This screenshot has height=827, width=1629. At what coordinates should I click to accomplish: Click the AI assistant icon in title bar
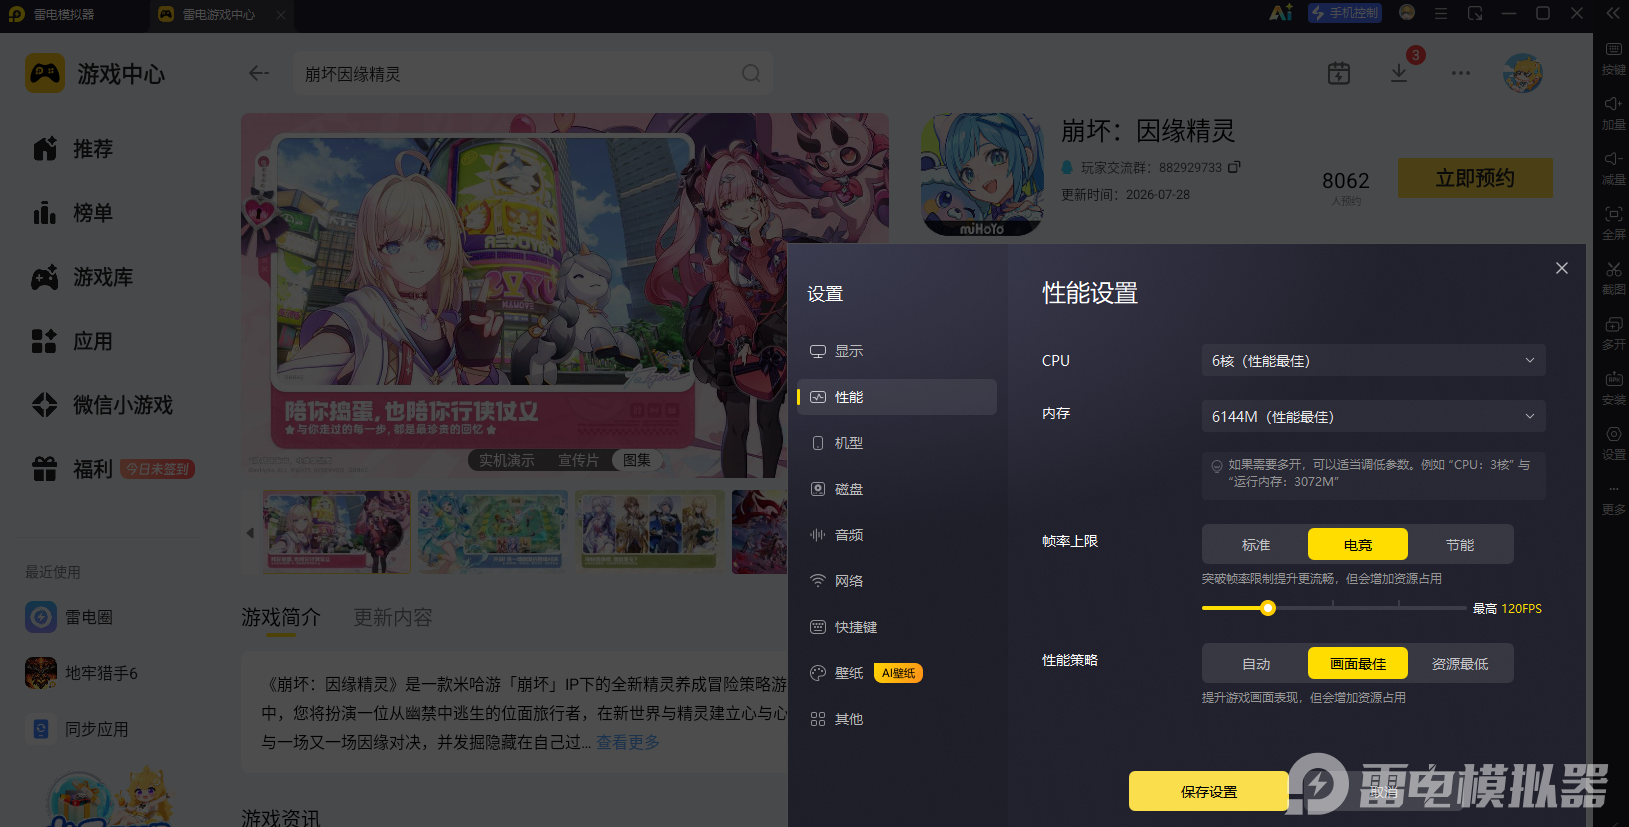[1281, 13]
